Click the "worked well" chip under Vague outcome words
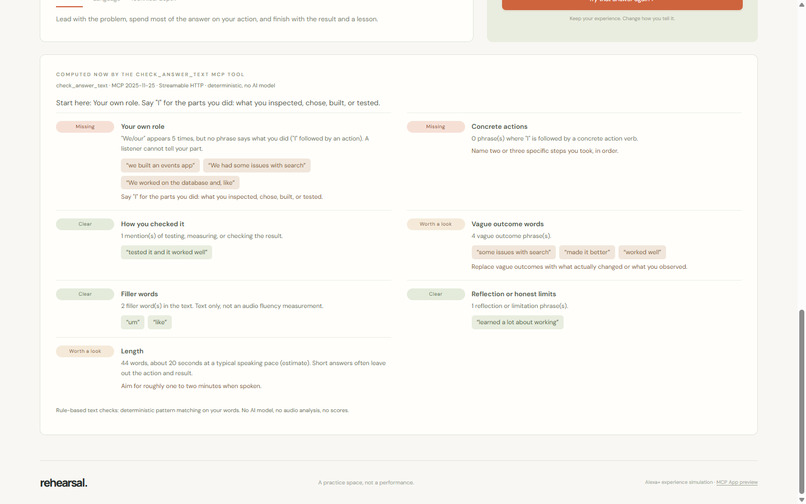 [642, 253]
